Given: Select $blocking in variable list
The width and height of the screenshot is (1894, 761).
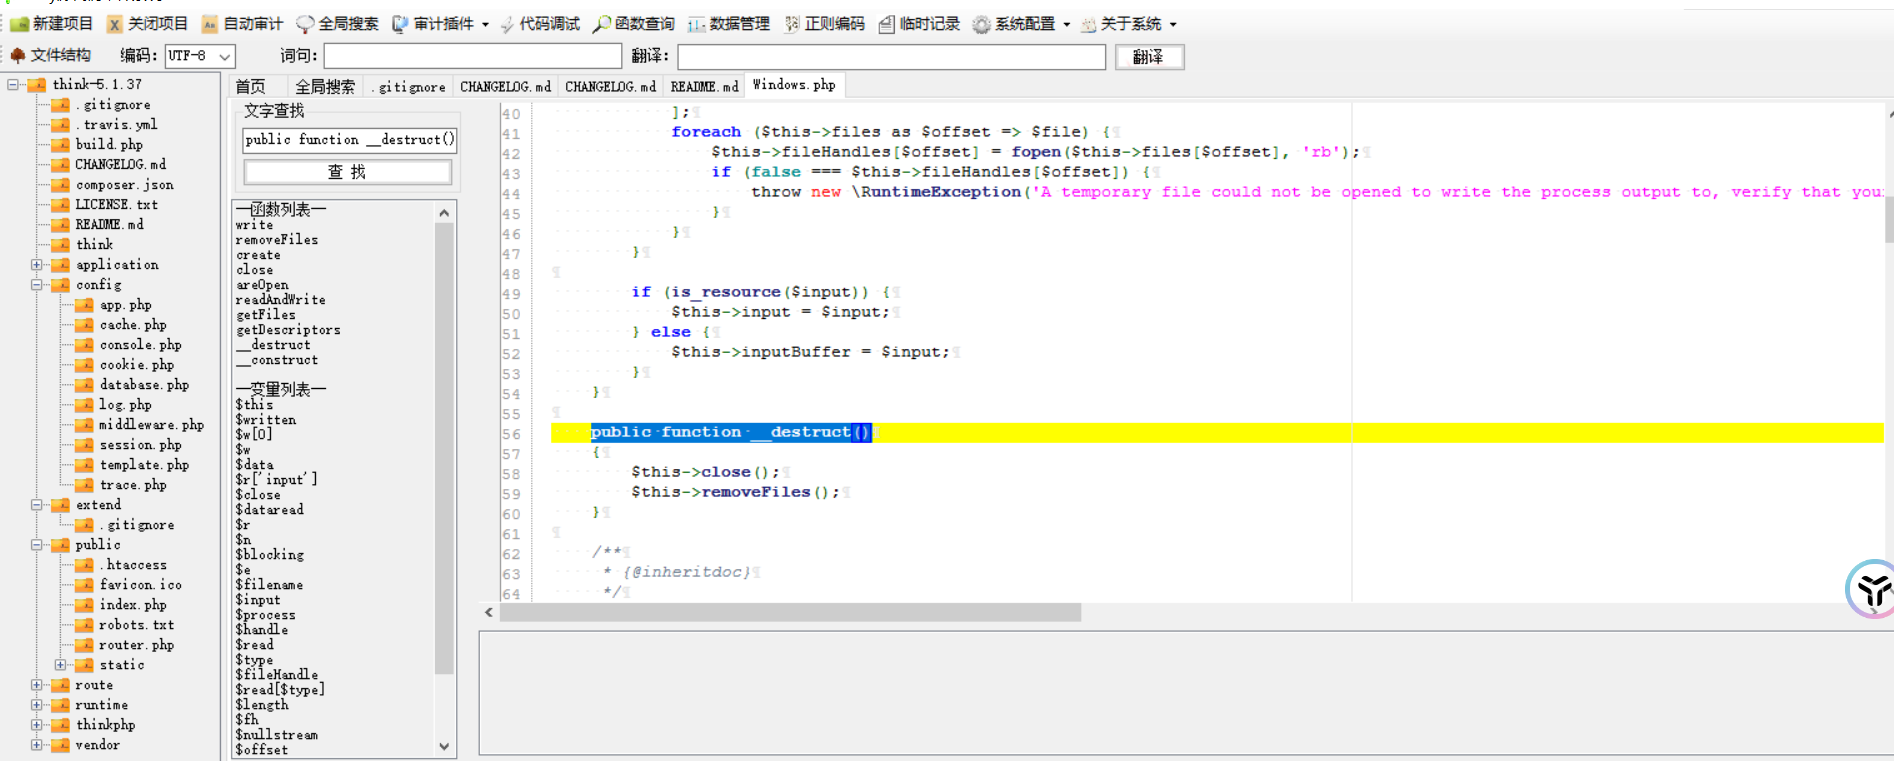Looking at the screenshot, I should [269, 555].
